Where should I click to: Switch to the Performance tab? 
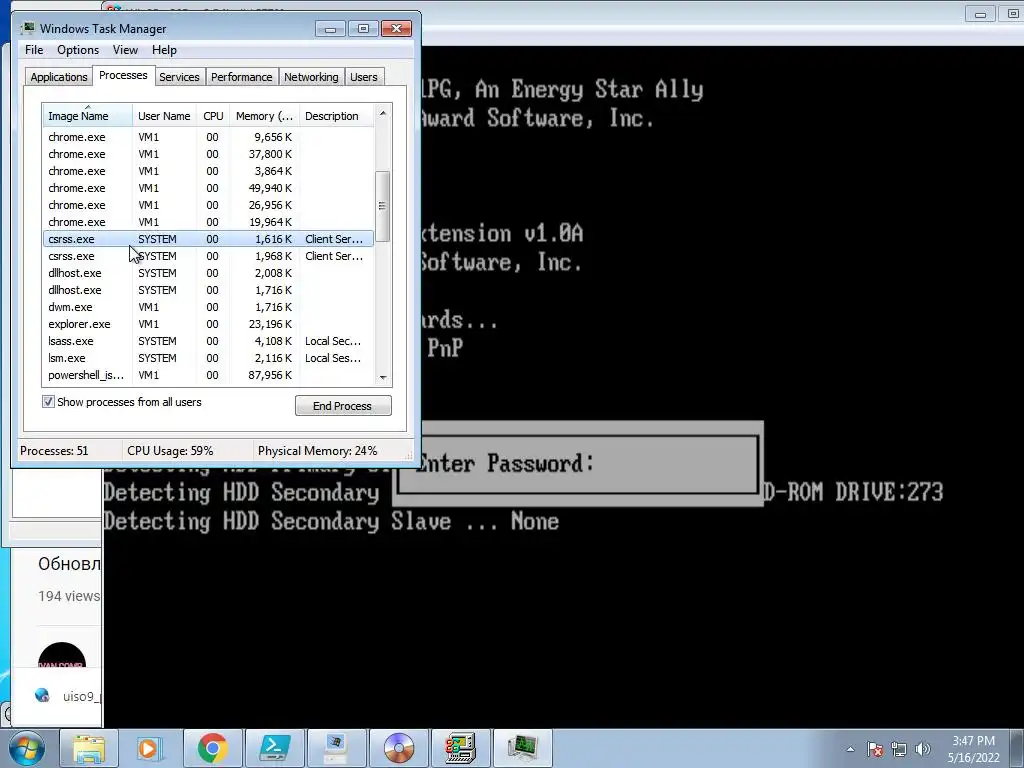[x=242, y=77]
